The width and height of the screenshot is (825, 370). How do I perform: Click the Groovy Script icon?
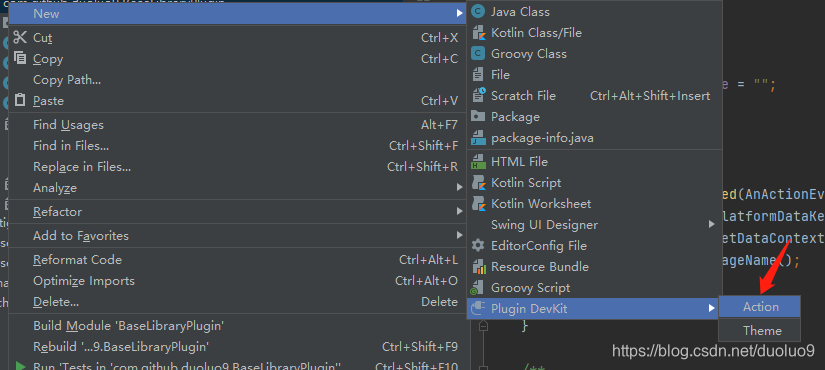478,288
